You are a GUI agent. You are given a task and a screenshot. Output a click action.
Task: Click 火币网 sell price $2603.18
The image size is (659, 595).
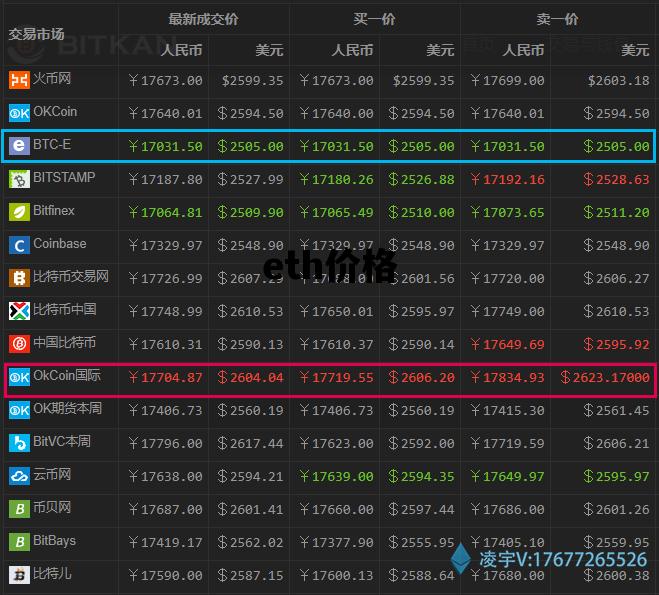click(619, 80)
